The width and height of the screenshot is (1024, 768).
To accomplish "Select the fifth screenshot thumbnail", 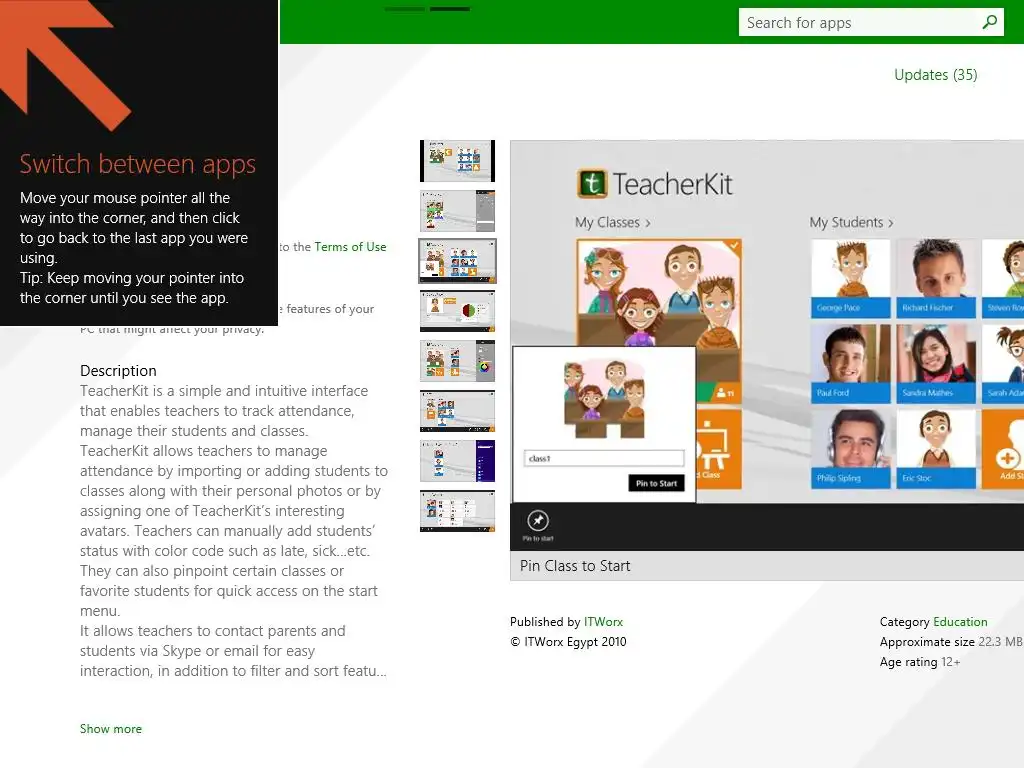I will pos(457,360).
